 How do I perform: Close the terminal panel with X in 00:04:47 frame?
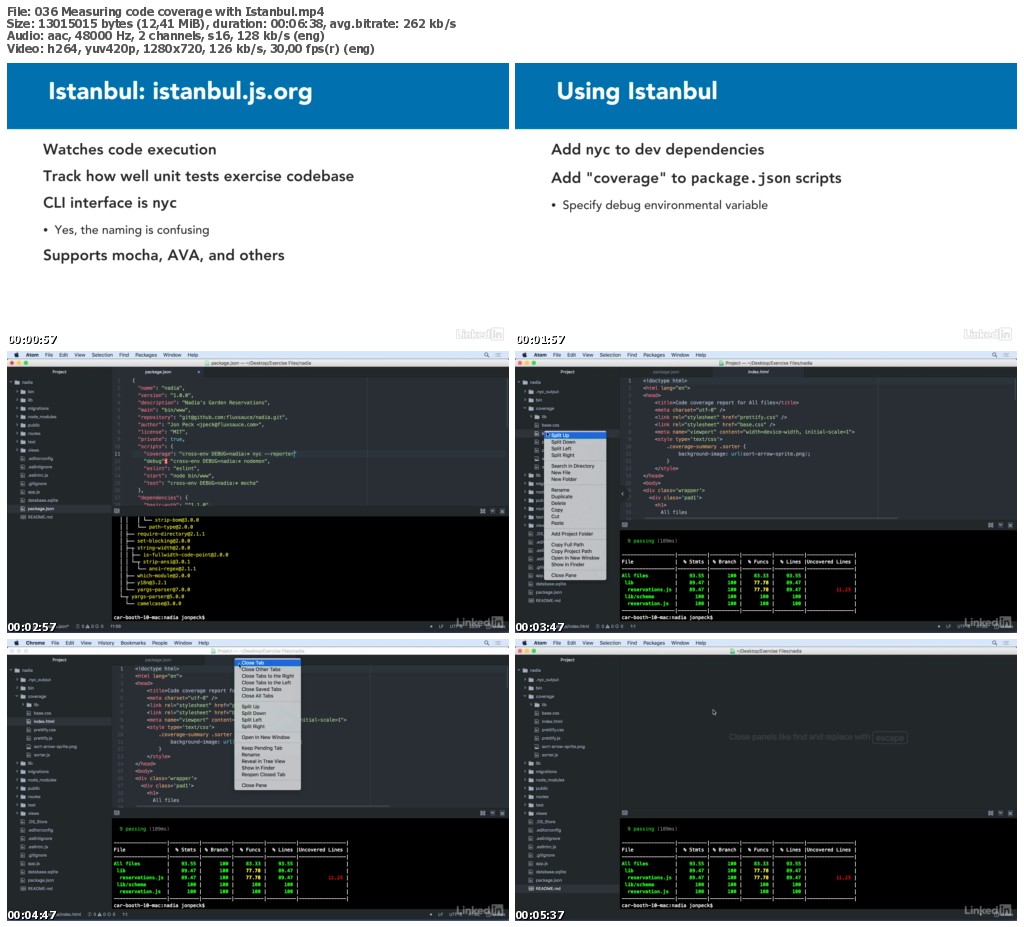point(502,813)
